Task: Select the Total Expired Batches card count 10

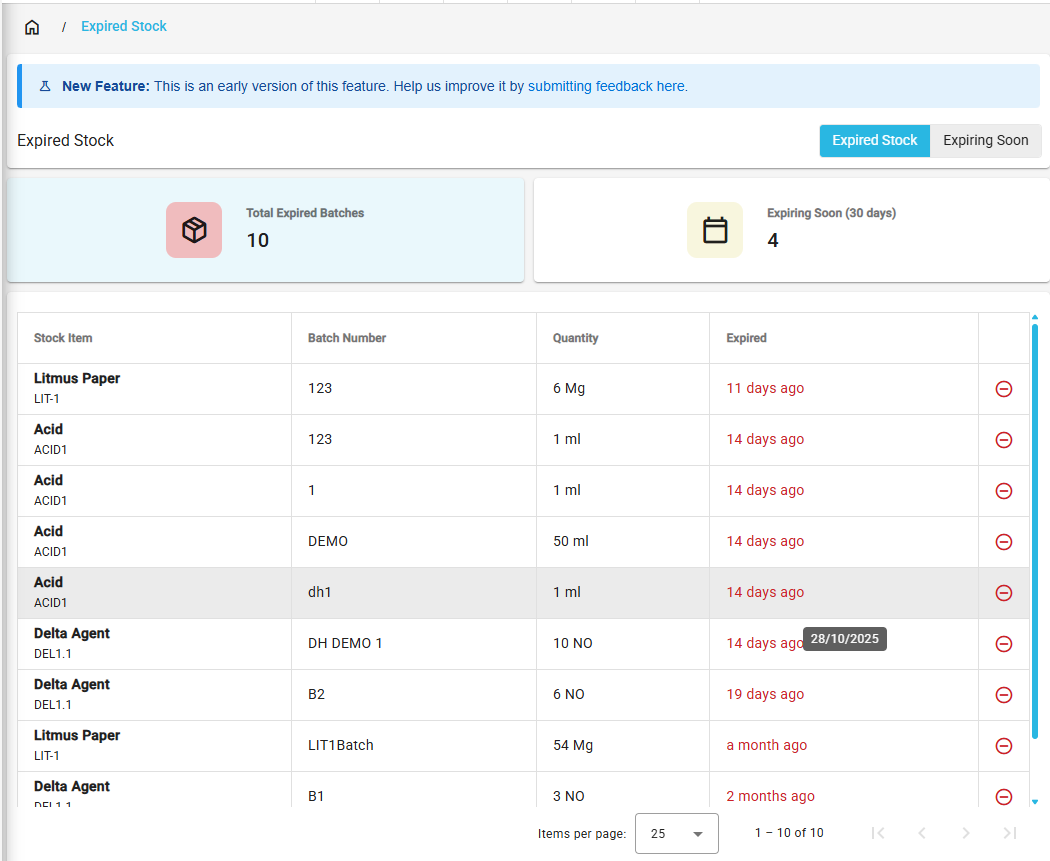Action: 258,240
